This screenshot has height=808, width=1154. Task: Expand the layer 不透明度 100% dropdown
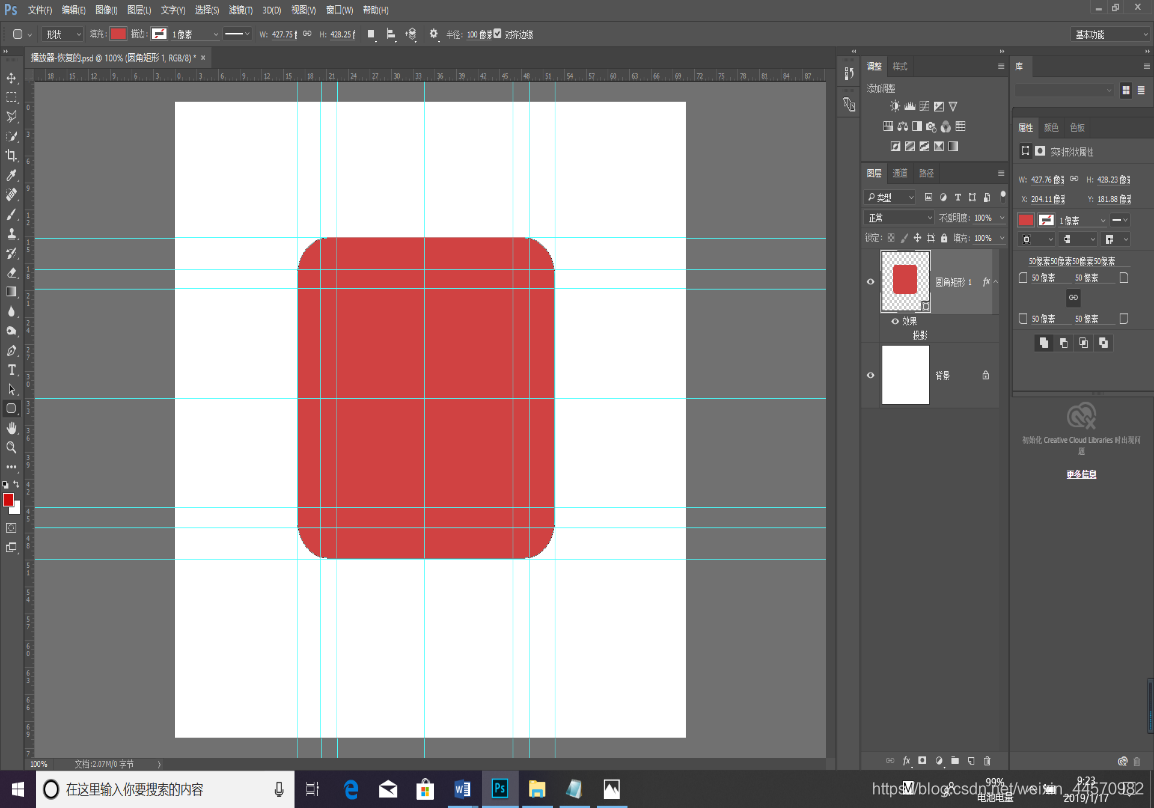pos(1001,218)
